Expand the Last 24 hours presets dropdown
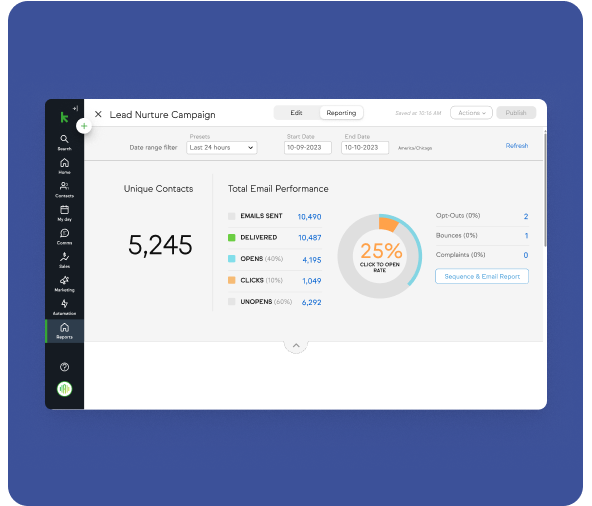This screenshot has height=506, width=592. (222, 148)
